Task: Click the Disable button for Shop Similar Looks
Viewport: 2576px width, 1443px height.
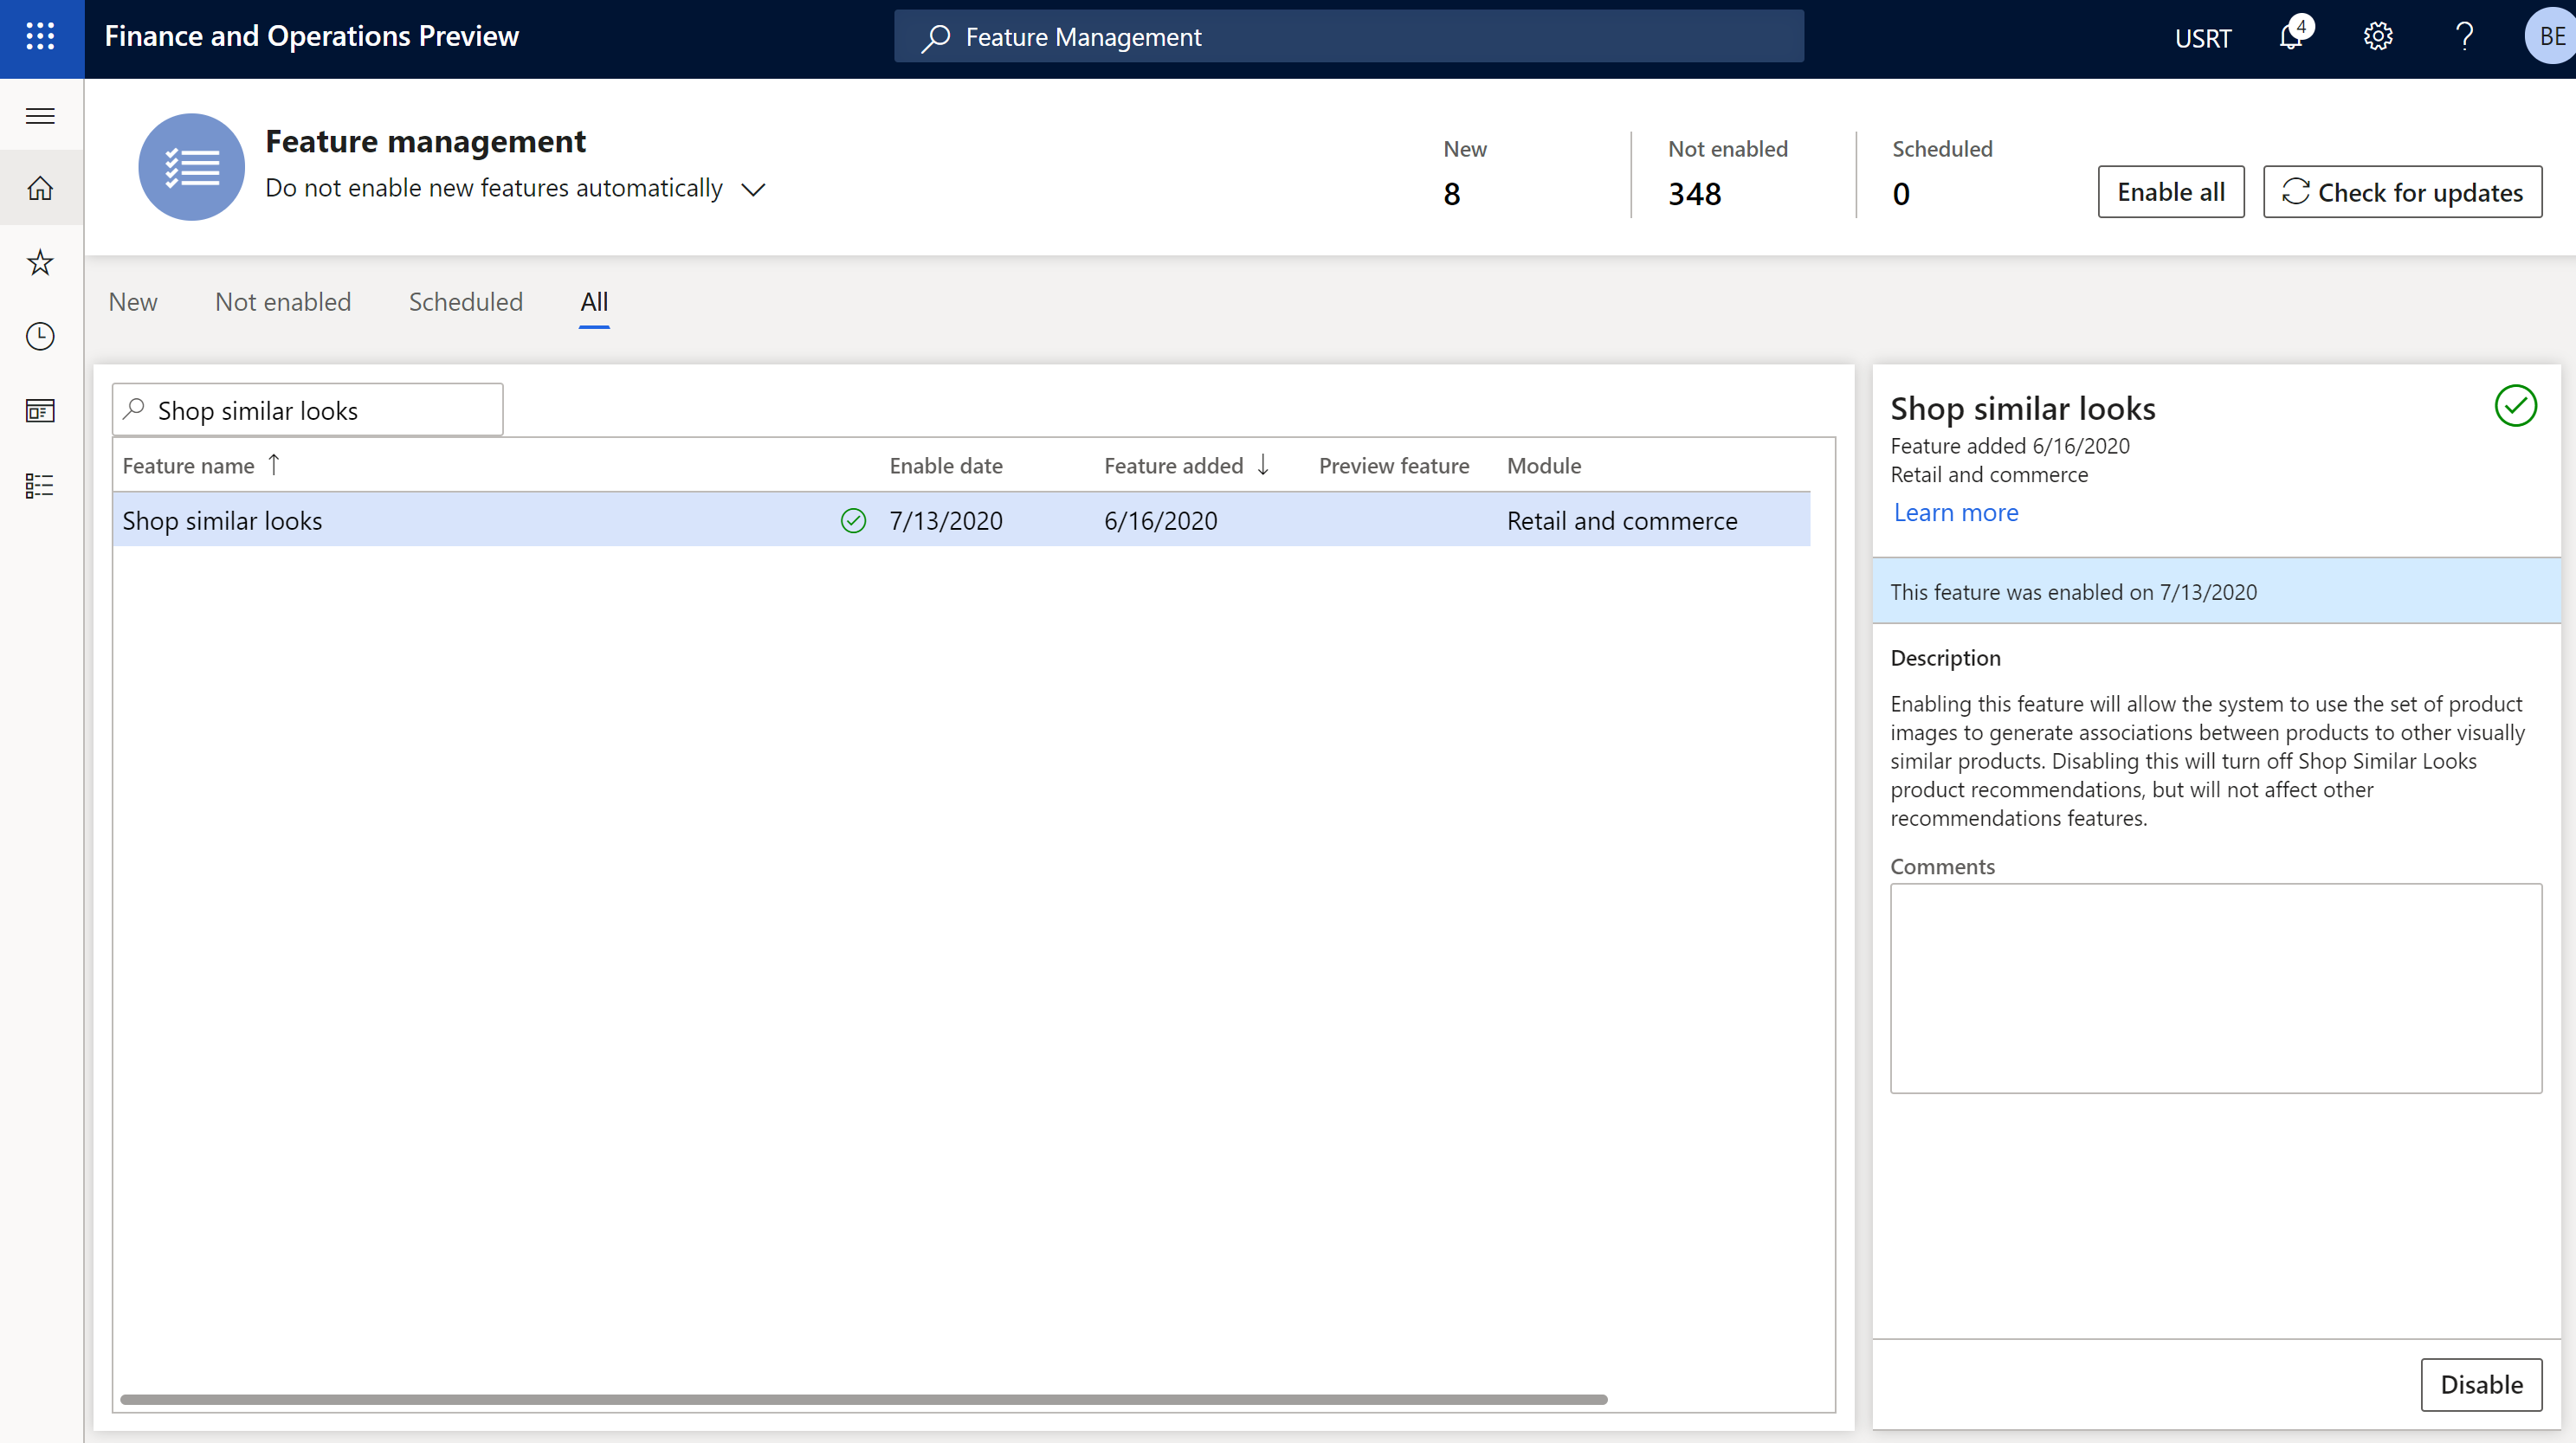Action: coord(2481,1383)
